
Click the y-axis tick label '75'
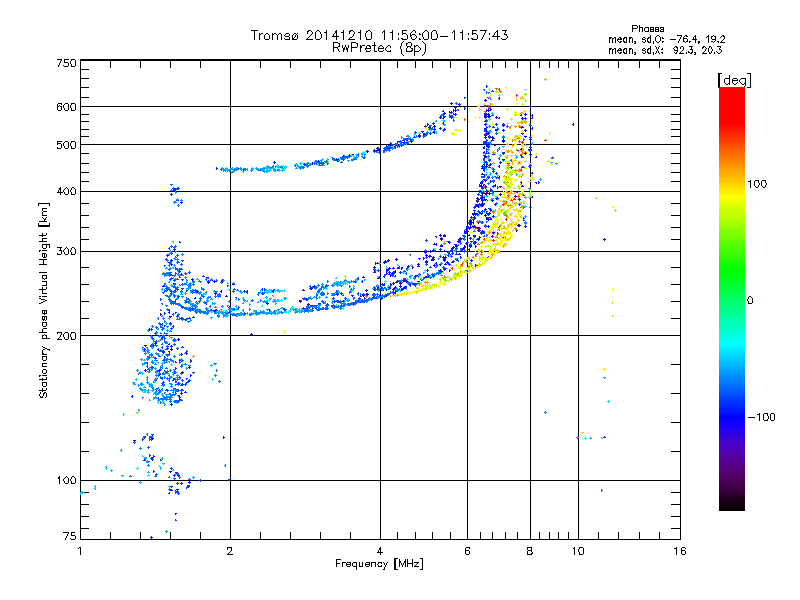pos(70,536)
